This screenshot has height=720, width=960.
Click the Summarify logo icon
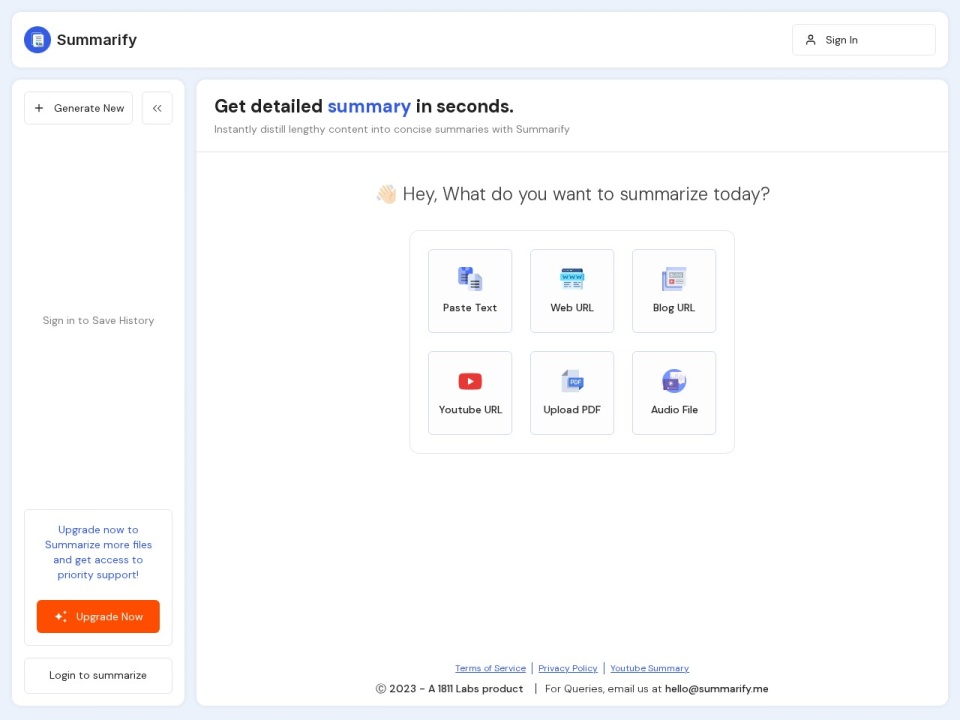click(x=37, y=40)
